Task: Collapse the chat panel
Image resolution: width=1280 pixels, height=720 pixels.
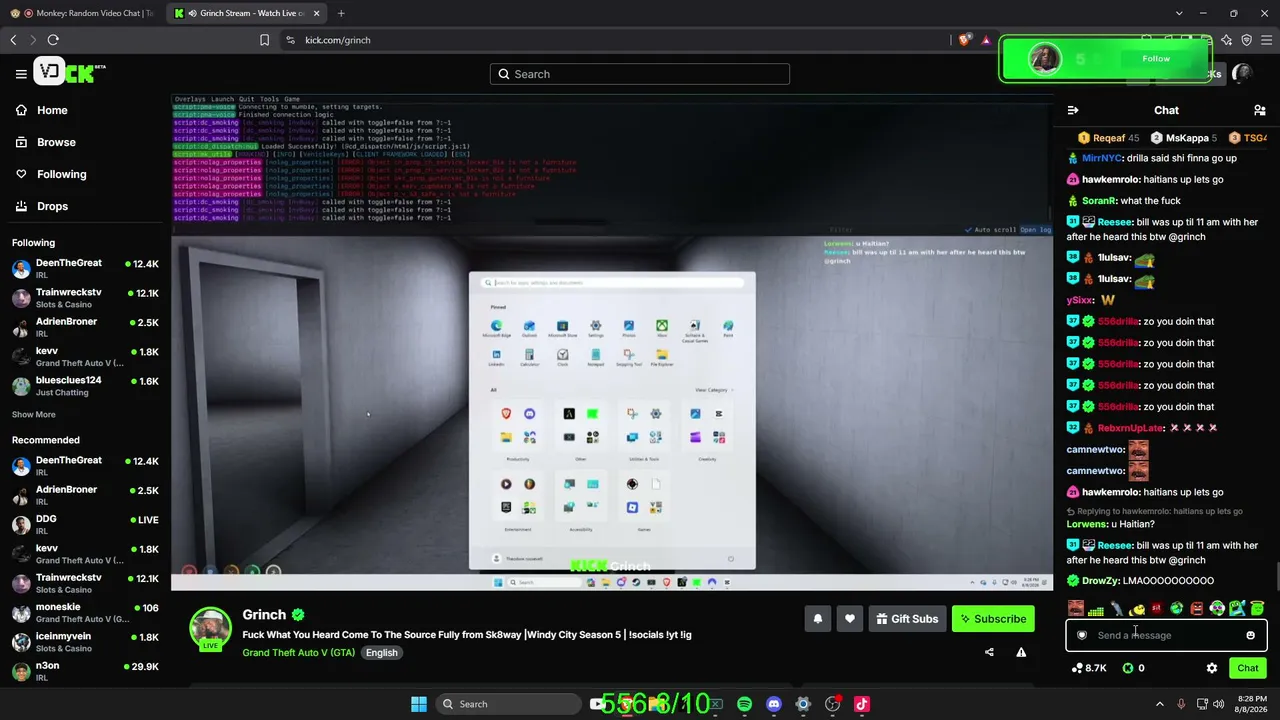Action: coord(1073,110)
